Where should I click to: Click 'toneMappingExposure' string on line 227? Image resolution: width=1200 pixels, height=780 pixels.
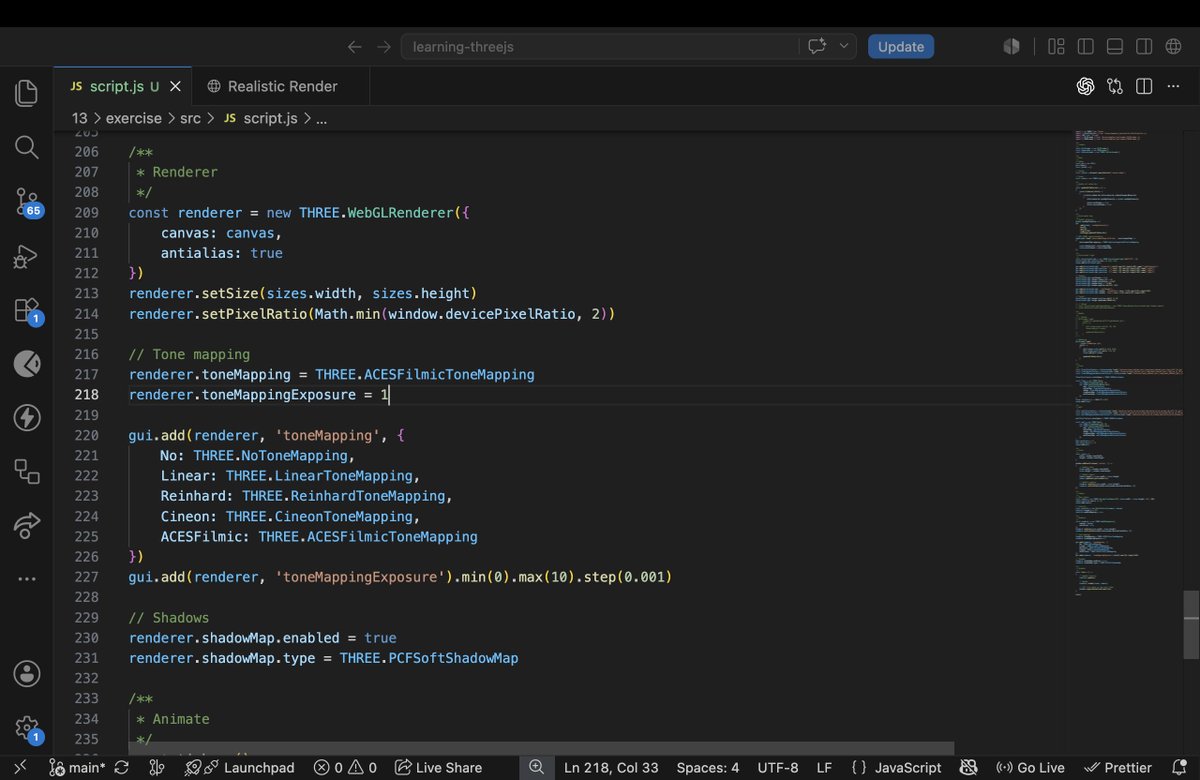coord(360,577)
